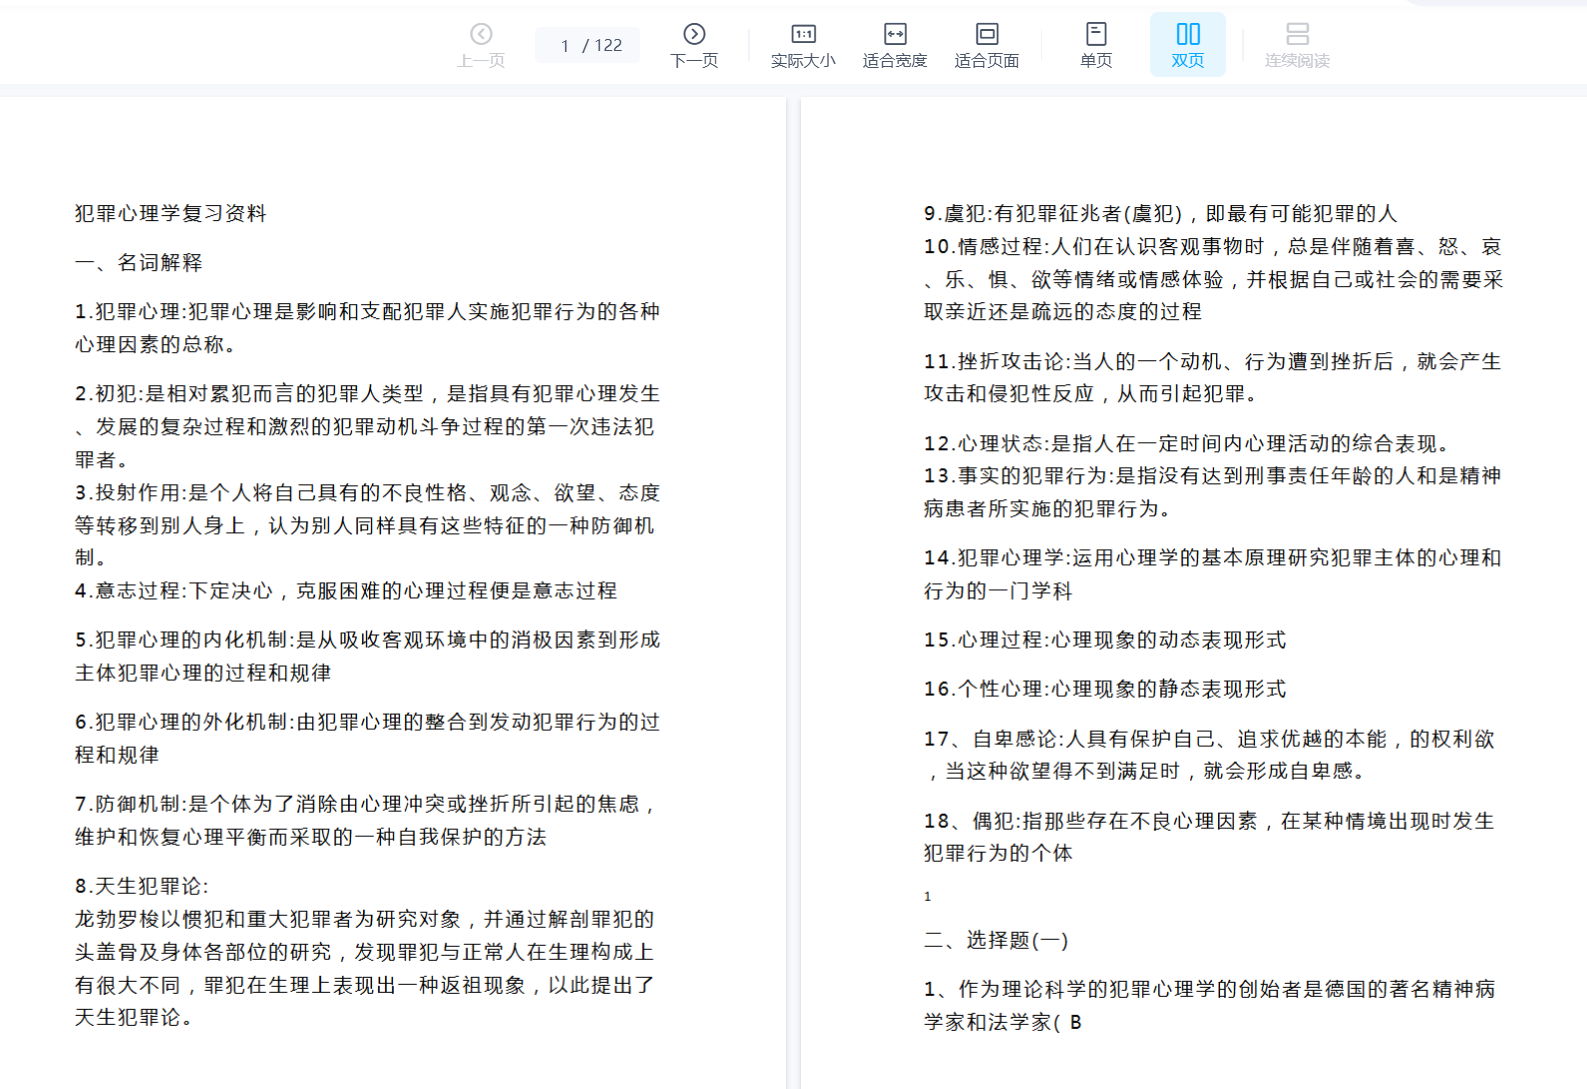The image size is (1587, 1089).
Task: Click the current page number field
Action: click(x=565, y=45)
